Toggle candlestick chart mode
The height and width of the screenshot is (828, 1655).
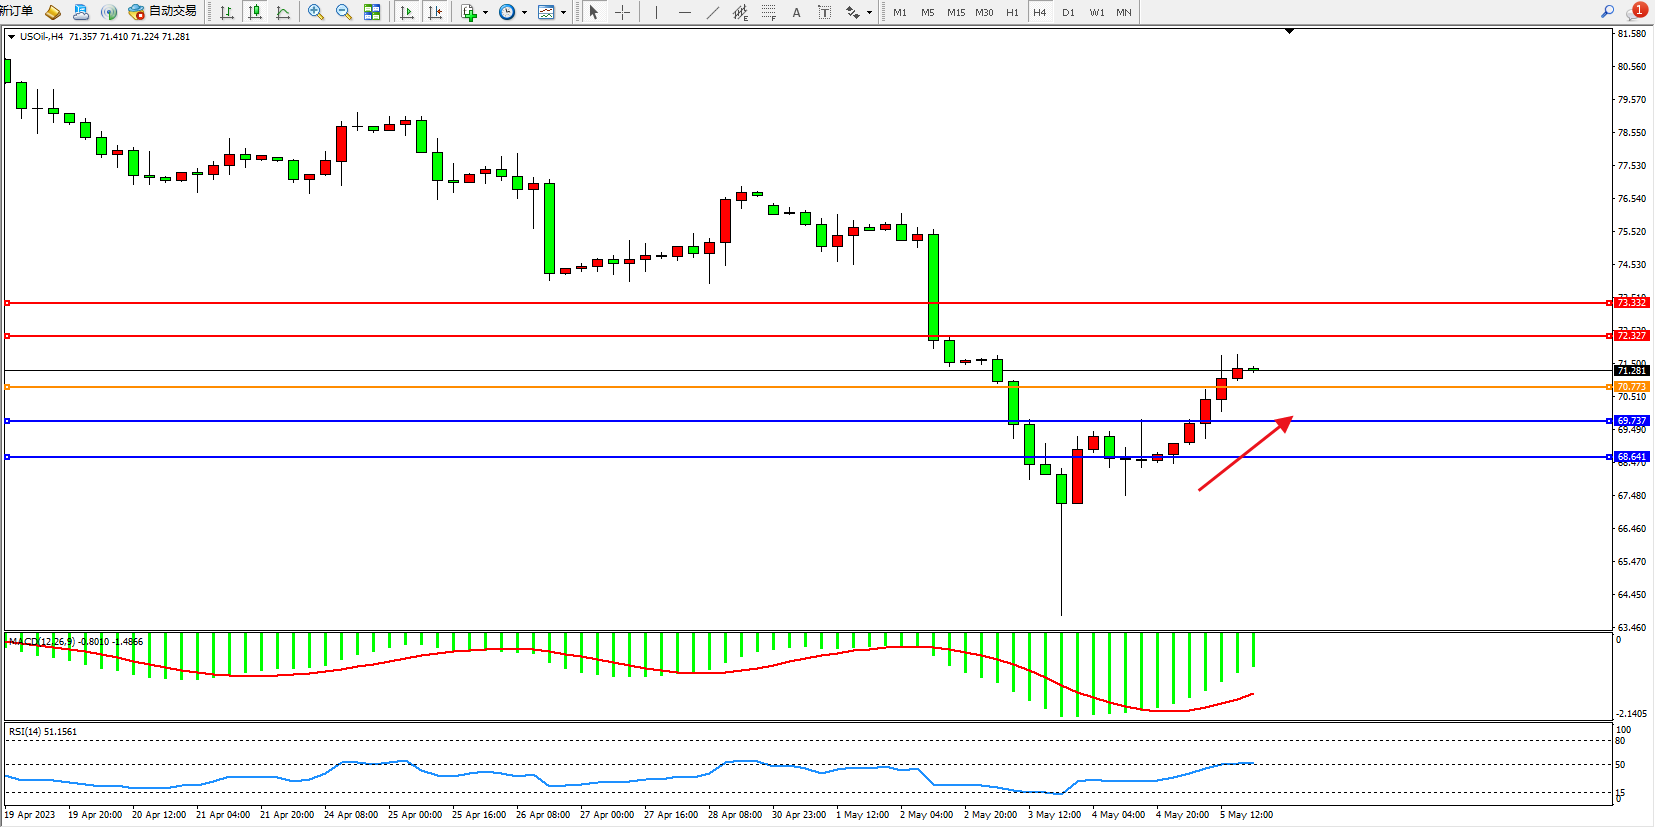[x=255, y=12]
